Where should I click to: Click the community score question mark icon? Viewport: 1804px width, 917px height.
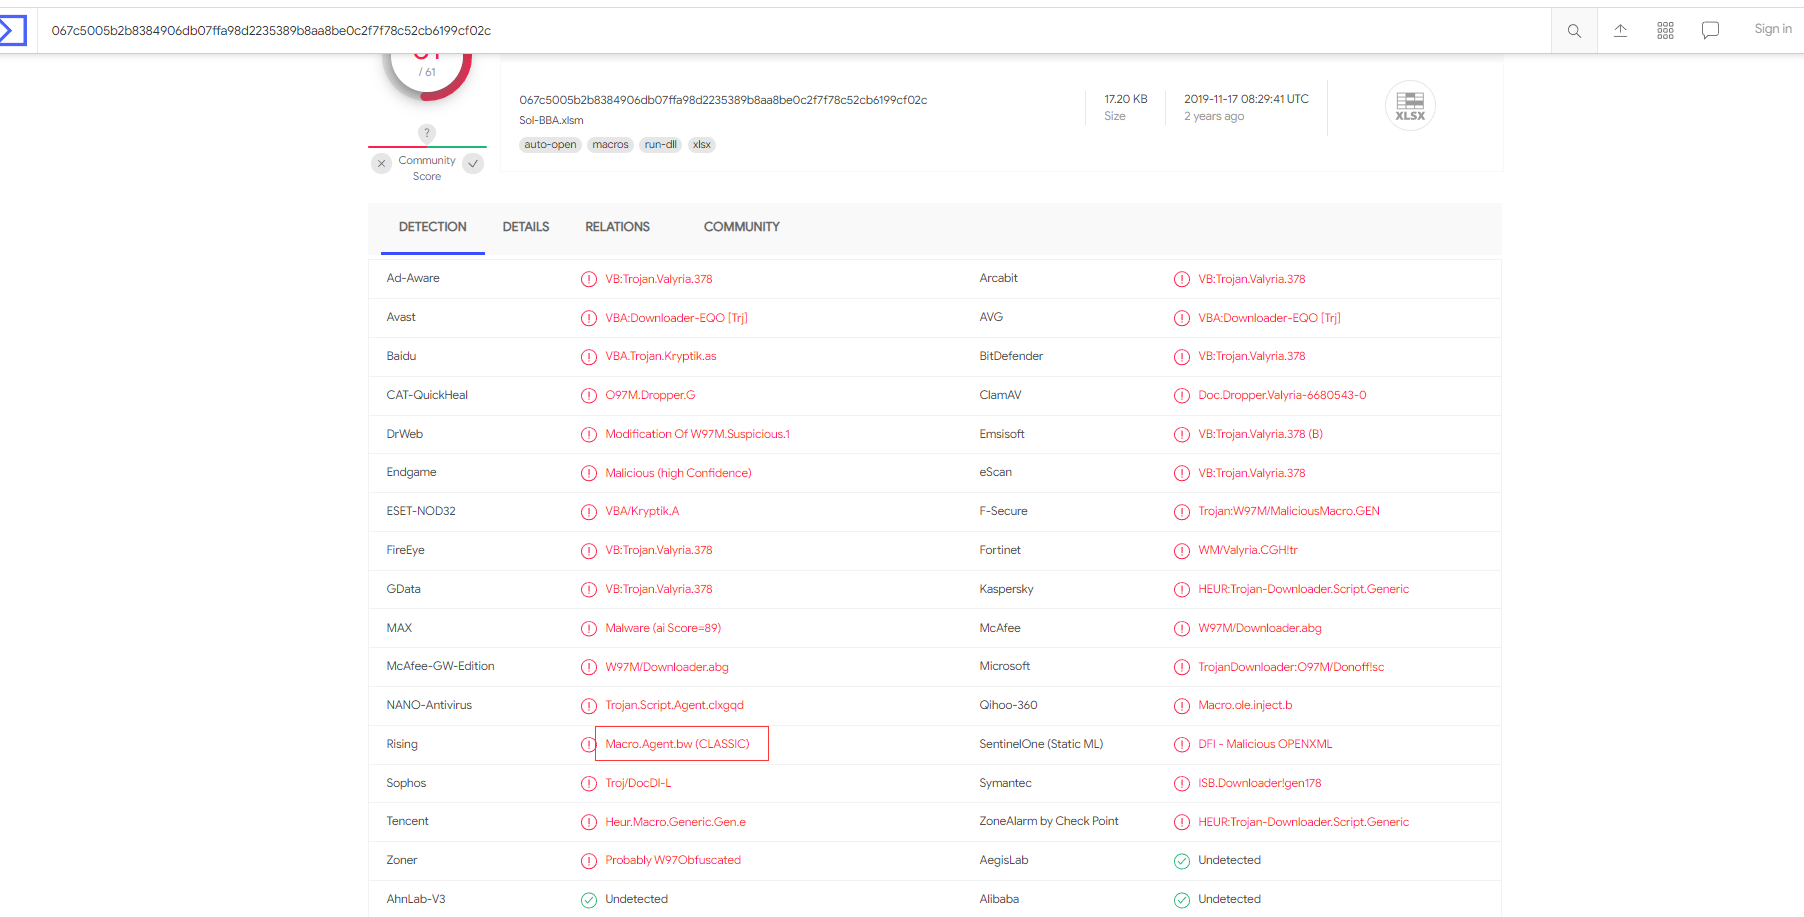click(427, 133)
